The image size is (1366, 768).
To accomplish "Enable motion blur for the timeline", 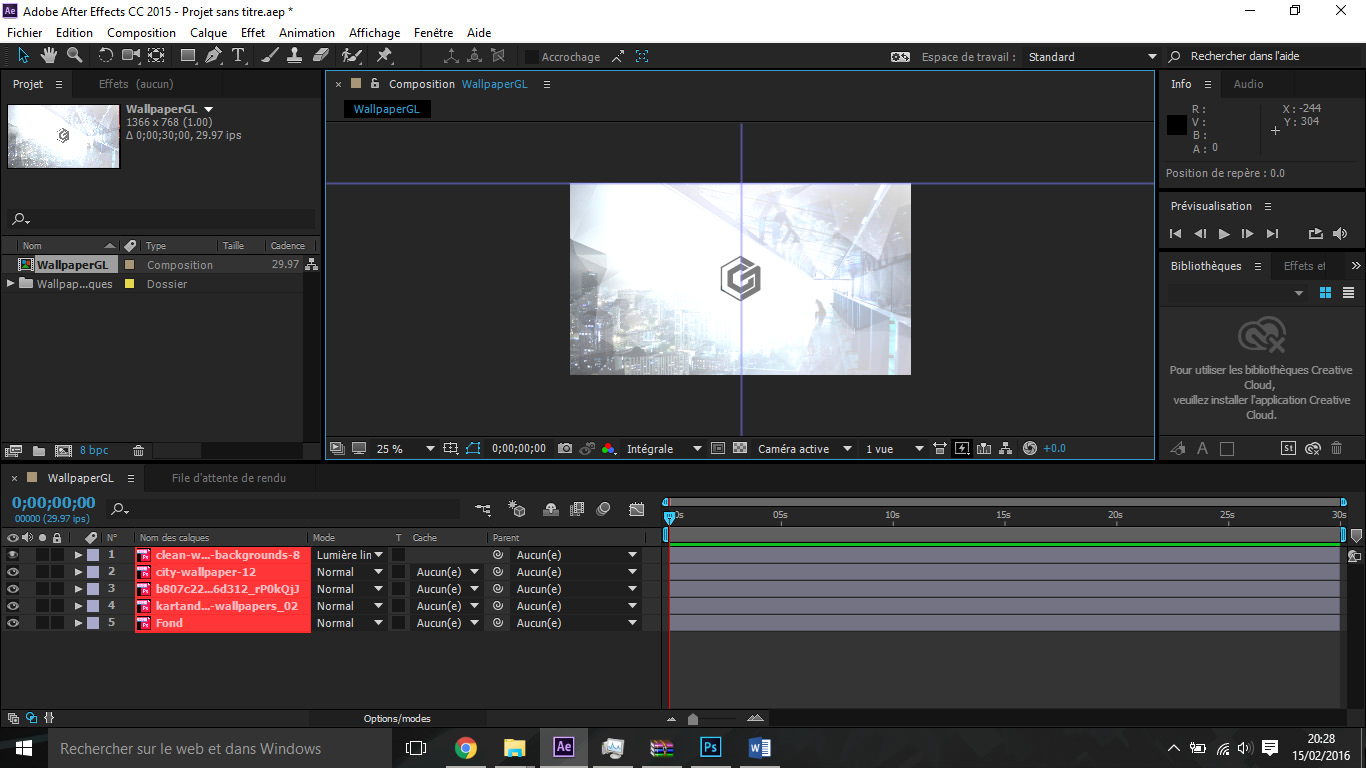I will click(603, 509).
